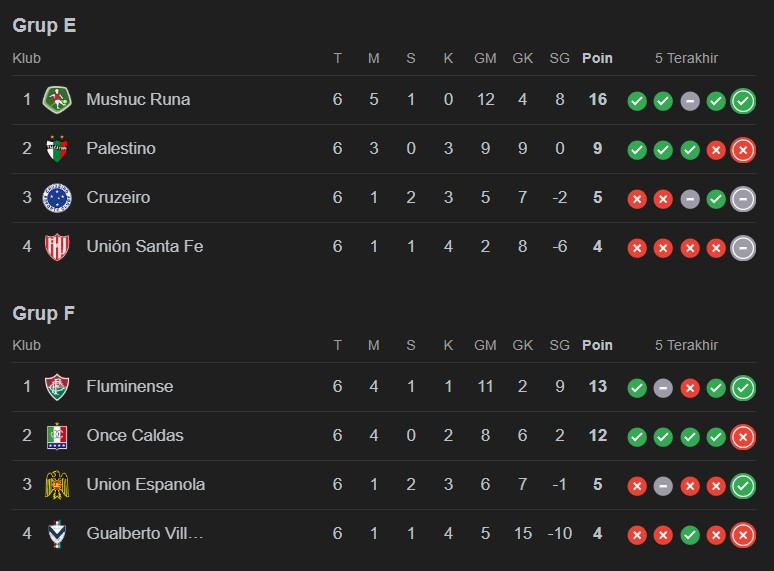Viewport: 774px width, 571px height.
Task: Click Mushuc Runa's latest win result icon
Action: (742, 101)
